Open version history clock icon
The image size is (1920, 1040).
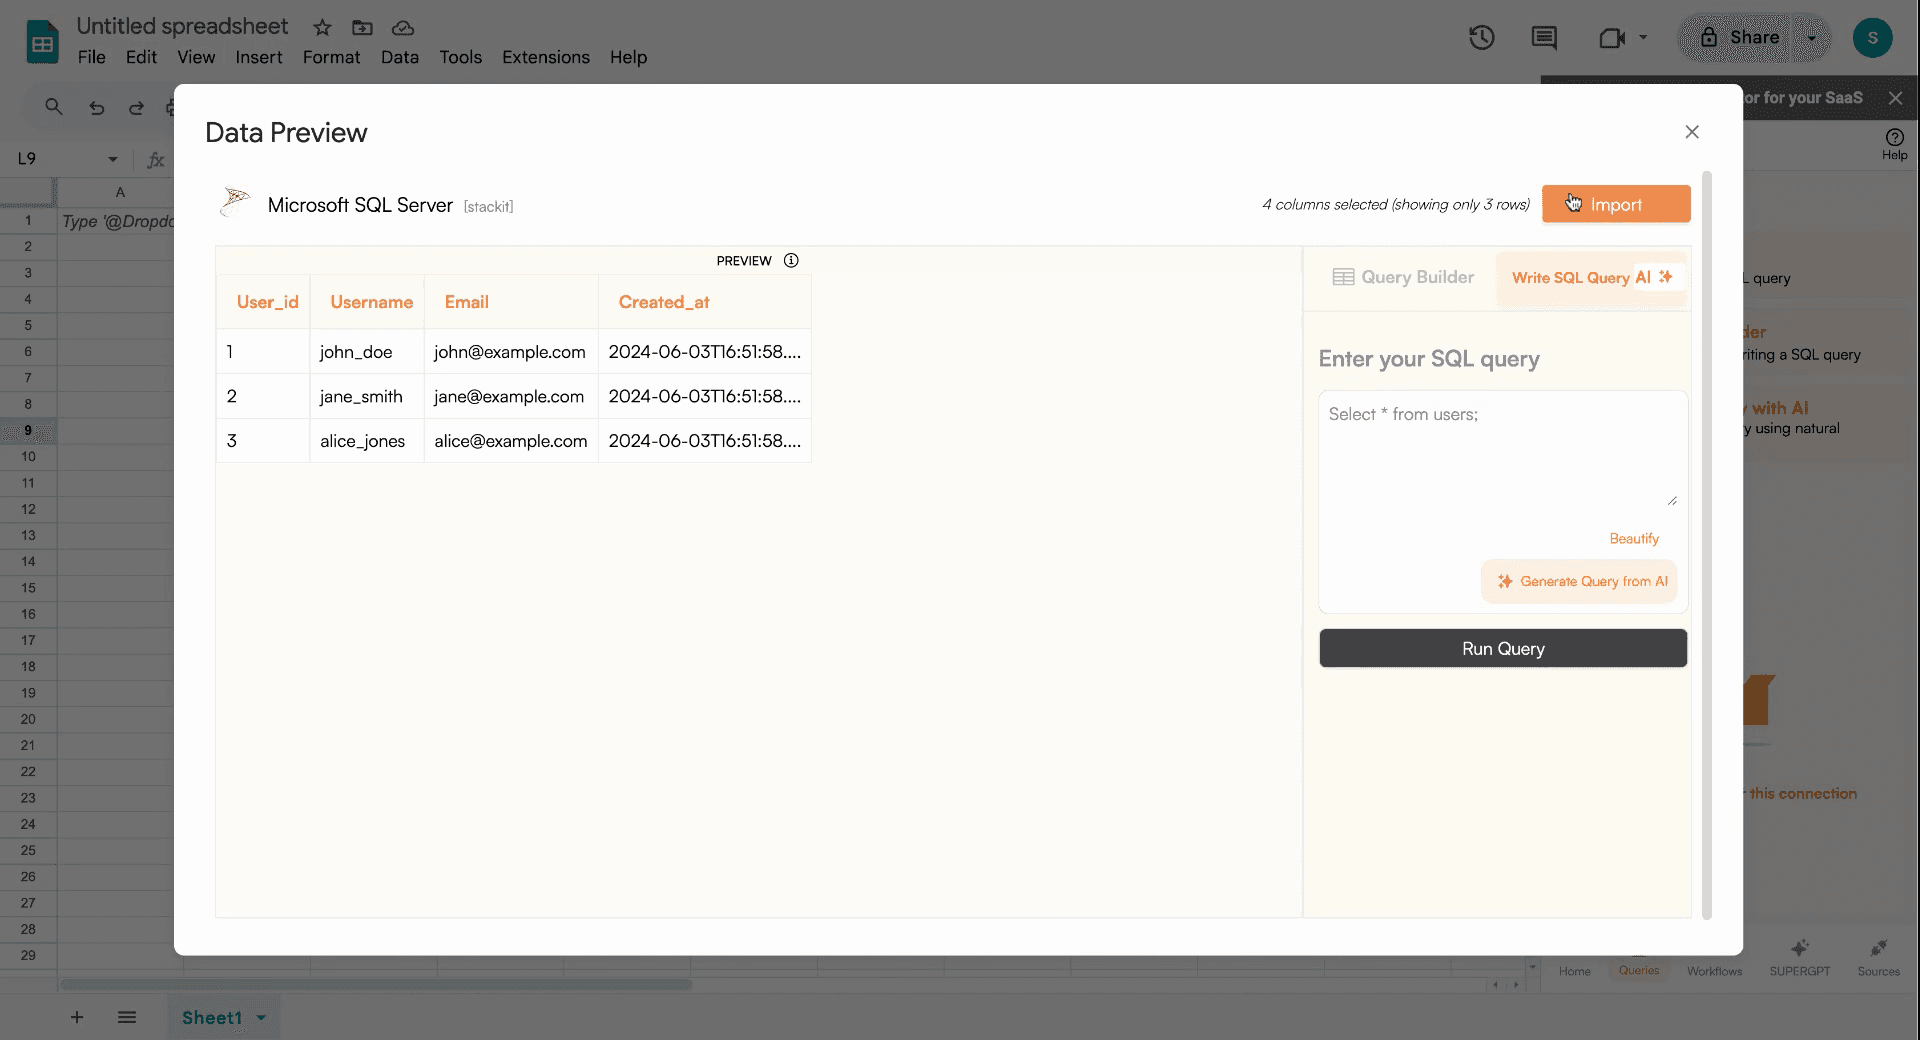click(1482, 38)
